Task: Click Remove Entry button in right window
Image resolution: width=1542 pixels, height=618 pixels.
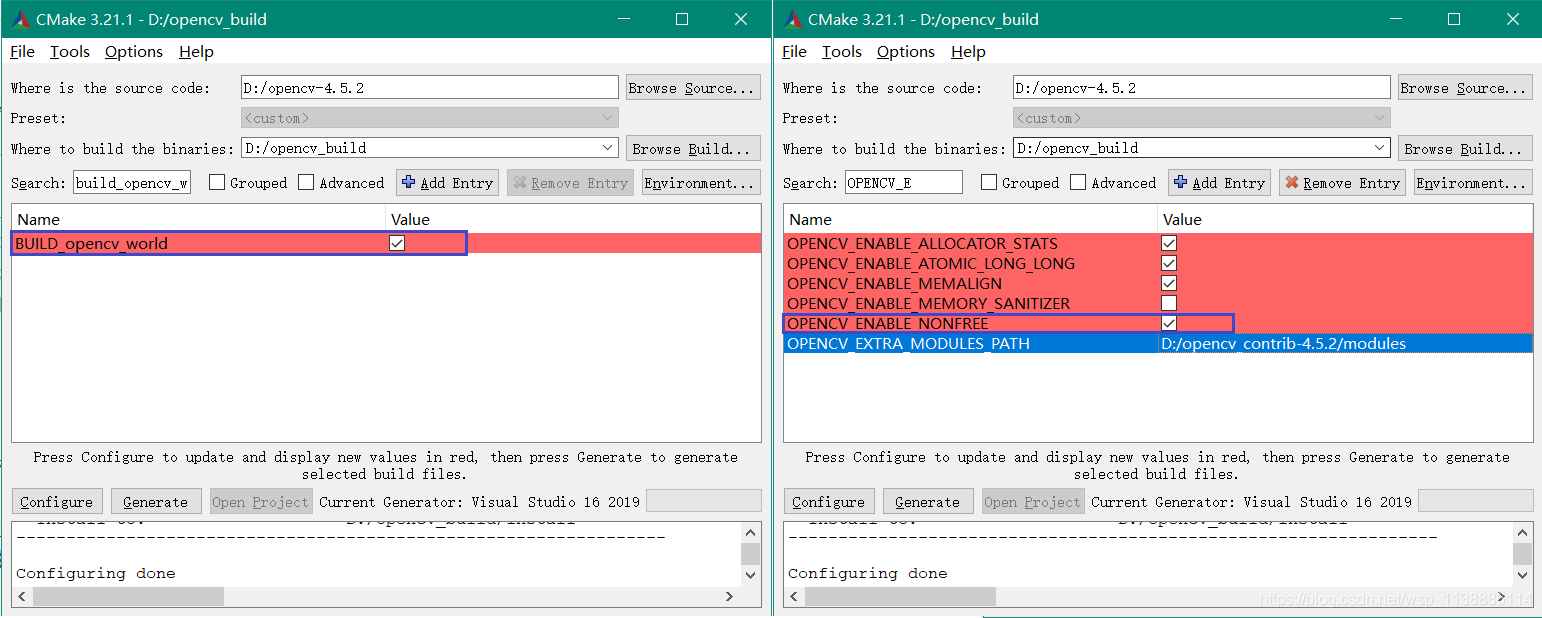Action: (x=1342, y=183)
